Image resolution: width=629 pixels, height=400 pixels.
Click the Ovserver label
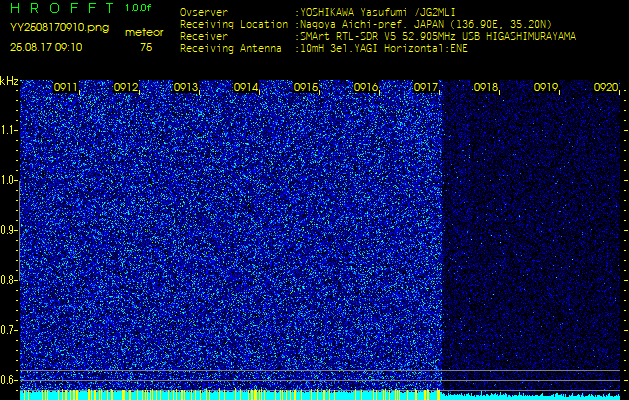point(204,12)
